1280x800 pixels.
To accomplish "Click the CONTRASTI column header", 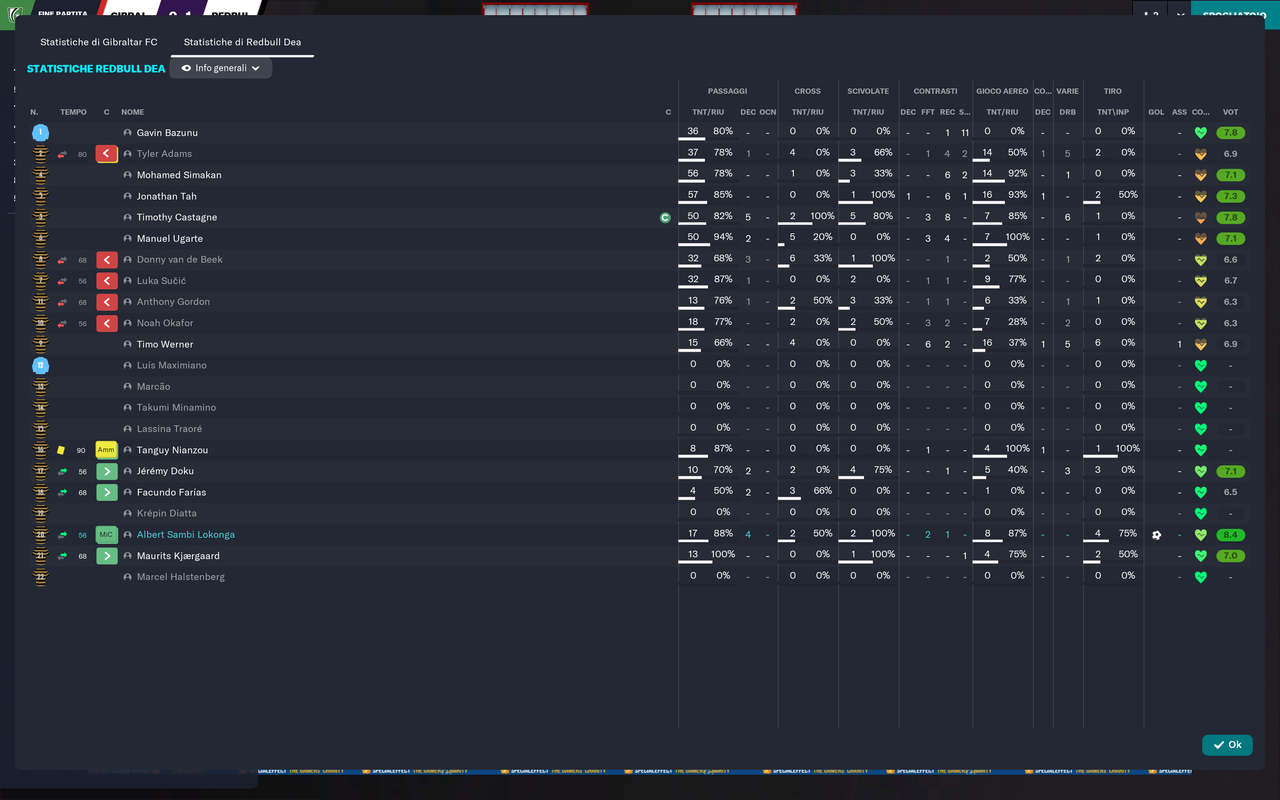I will pos(935,91).
